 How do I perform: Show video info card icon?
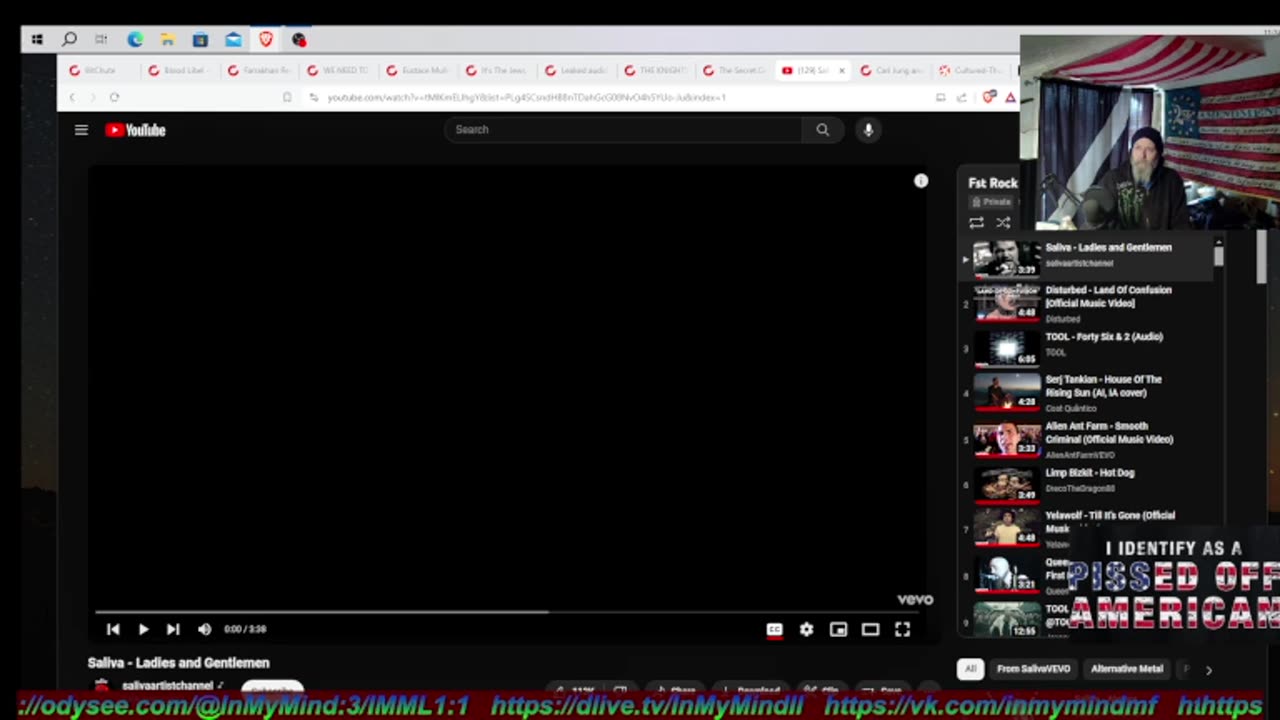(921, 181)
